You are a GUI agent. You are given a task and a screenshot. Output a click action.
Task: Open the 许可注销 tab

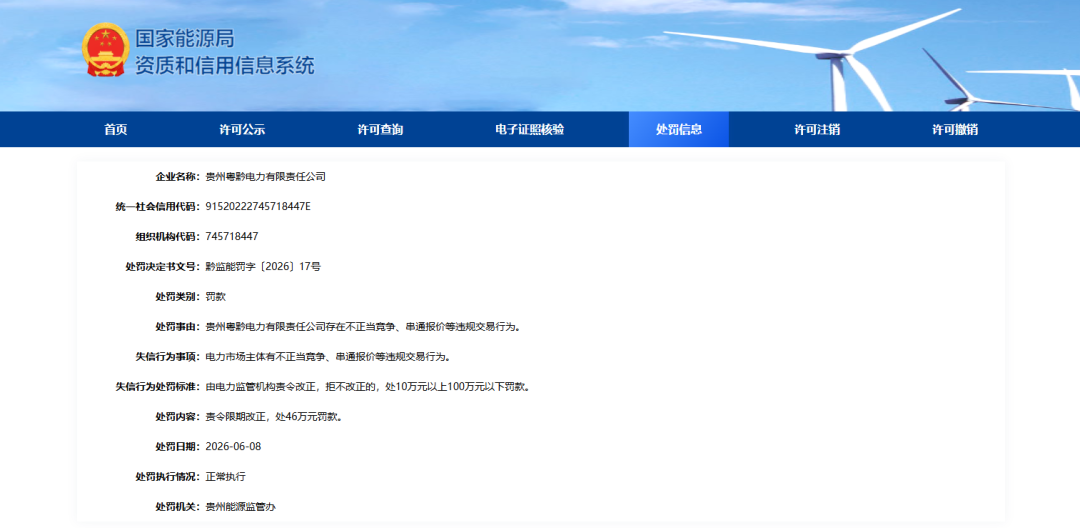click(817, 129)
